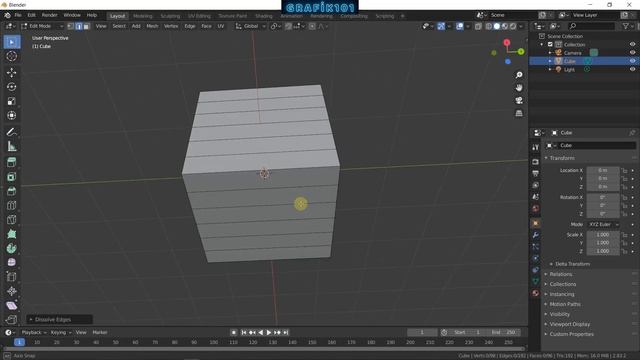Open the File menu

18,16
